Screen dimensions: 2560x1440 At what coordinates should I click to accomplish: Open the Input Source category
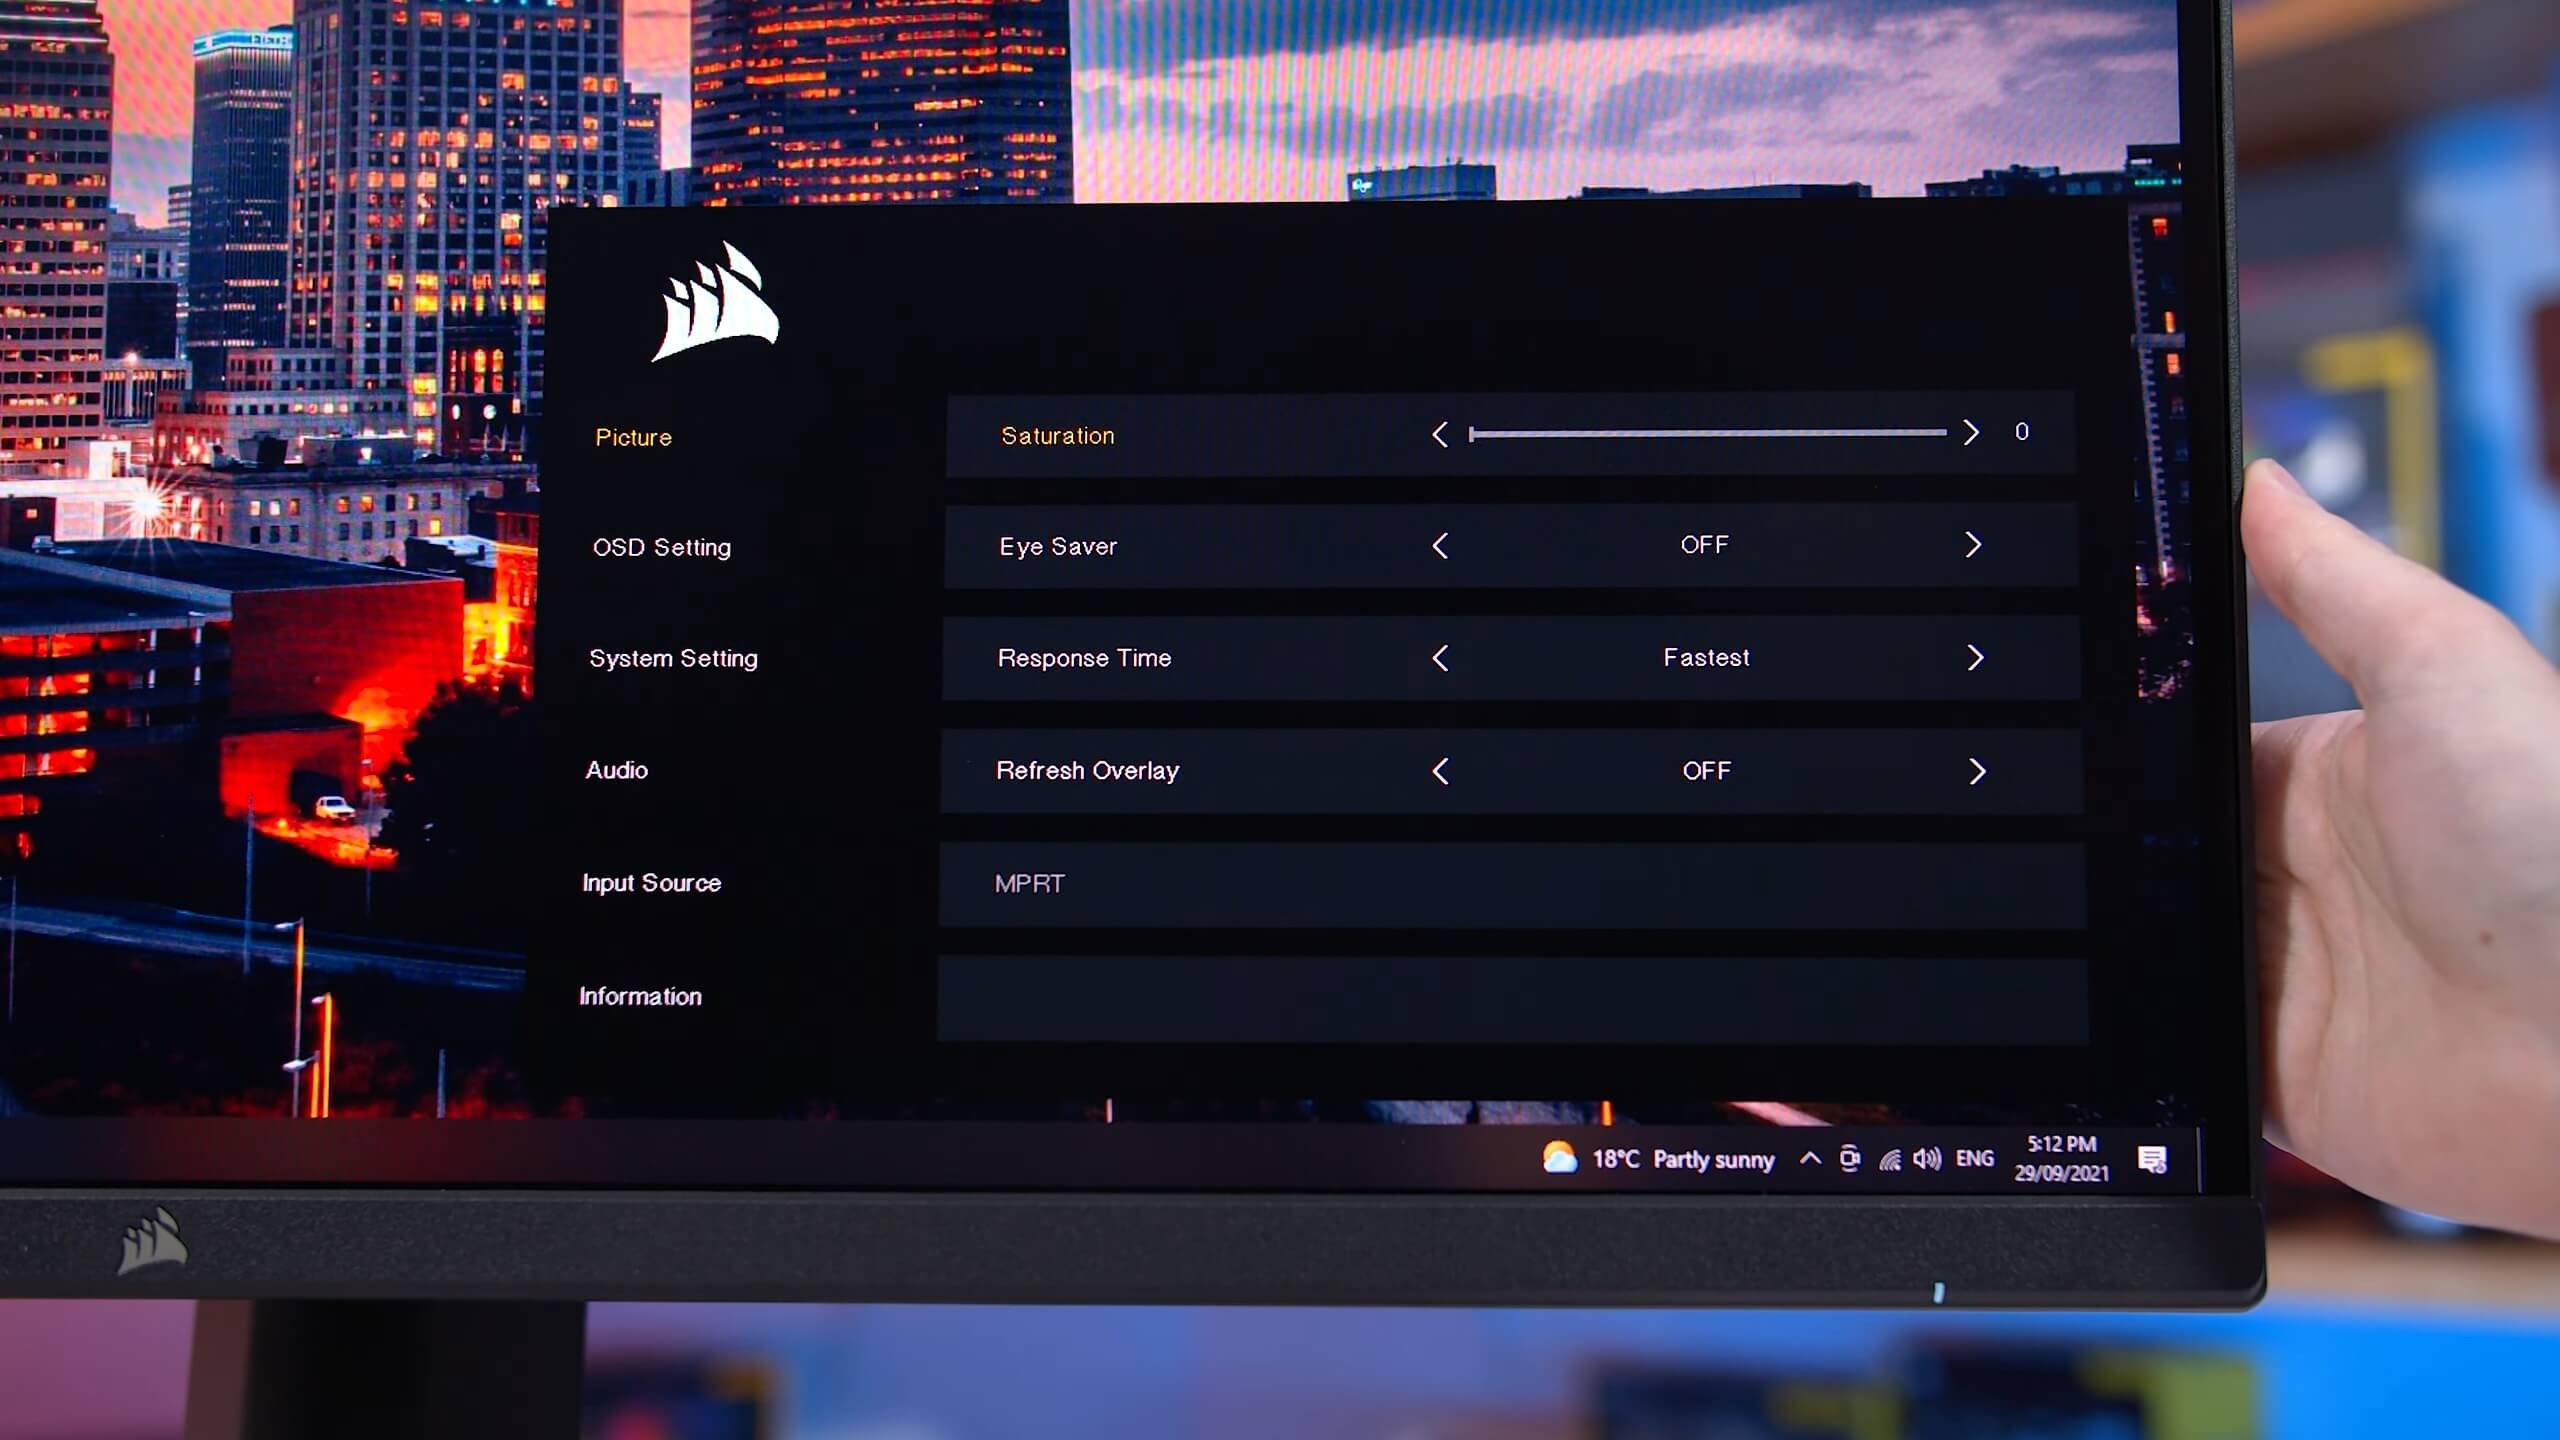pyautogui.click(x=651, y=883)
